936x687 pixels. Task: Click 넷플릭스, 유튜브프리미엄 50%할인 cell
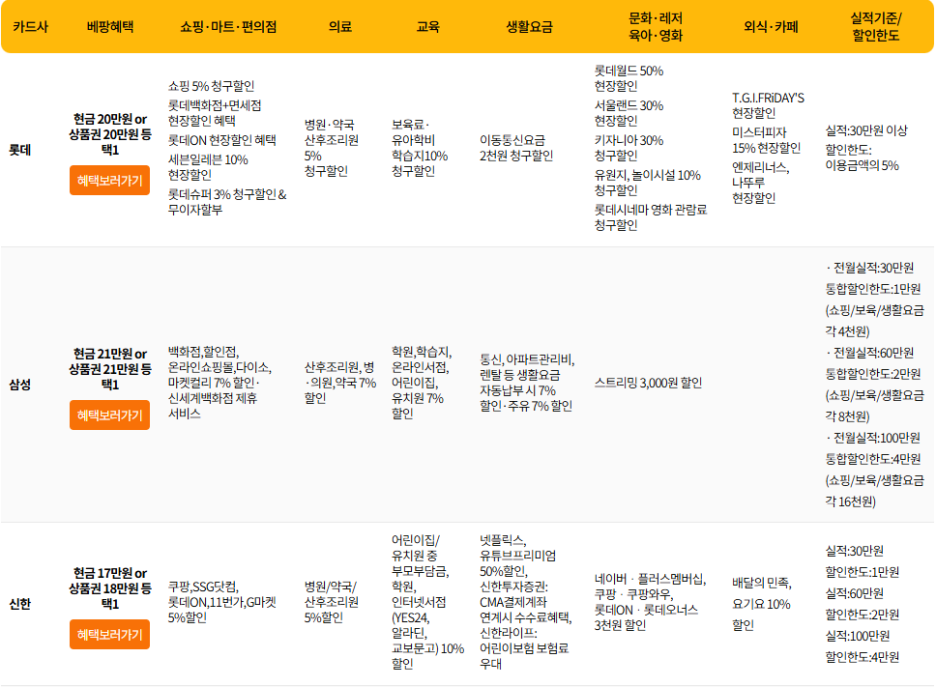coord(526,602)
